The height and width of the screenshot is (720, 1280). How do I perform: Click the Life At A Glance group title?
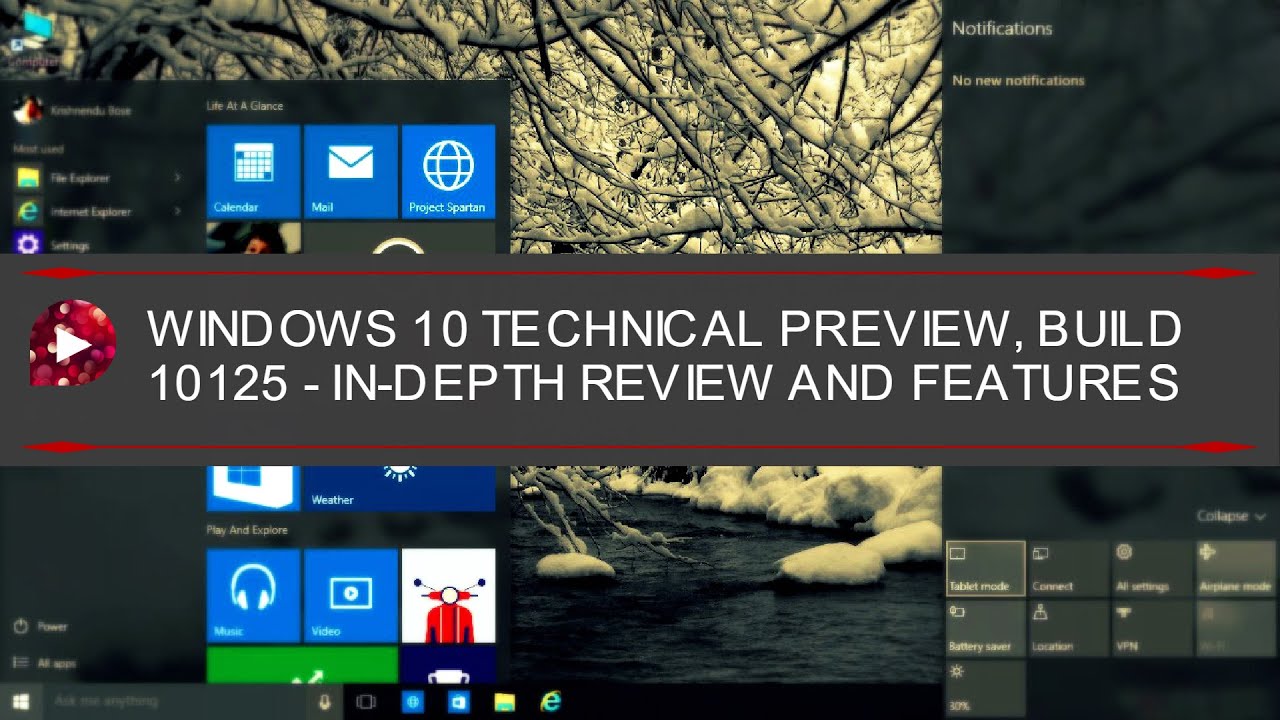click(245, 106)
